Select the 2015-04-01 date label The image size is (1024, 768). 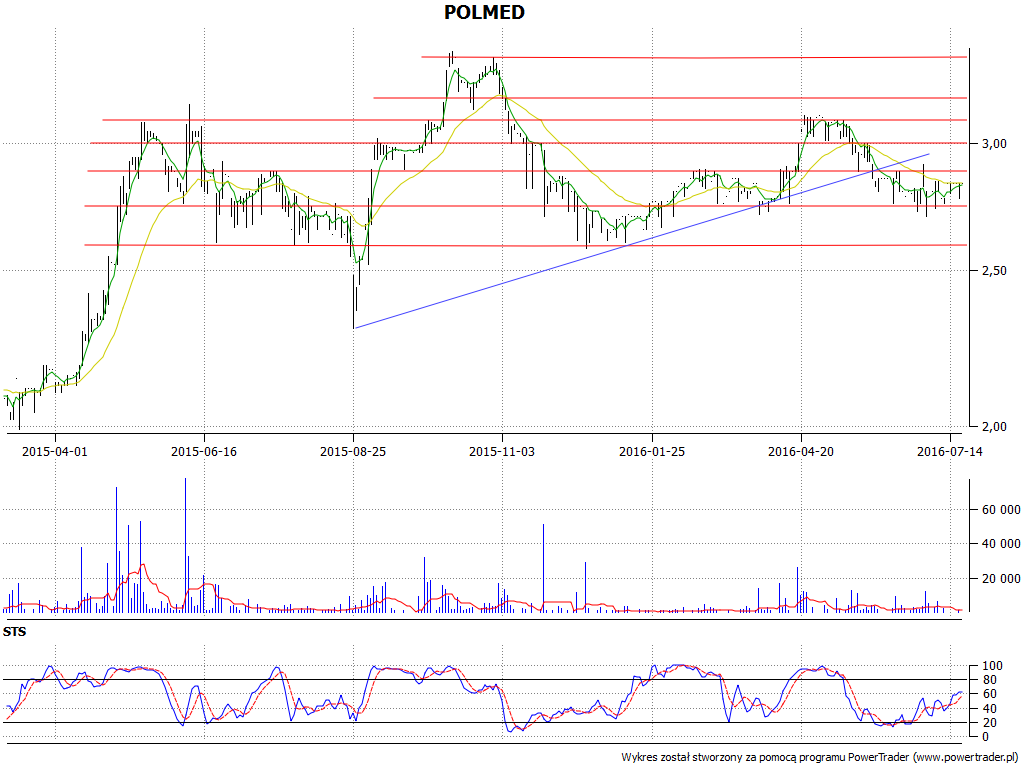[x=54, y=451]
